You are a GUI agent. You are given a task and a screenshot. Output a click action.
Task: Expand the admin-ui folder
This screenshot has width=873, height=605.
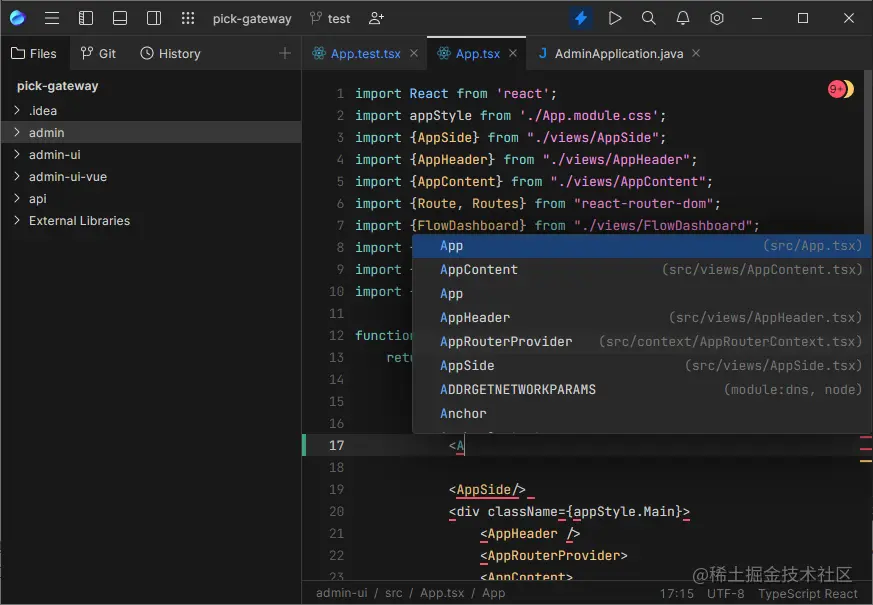[x=17, y=154]
